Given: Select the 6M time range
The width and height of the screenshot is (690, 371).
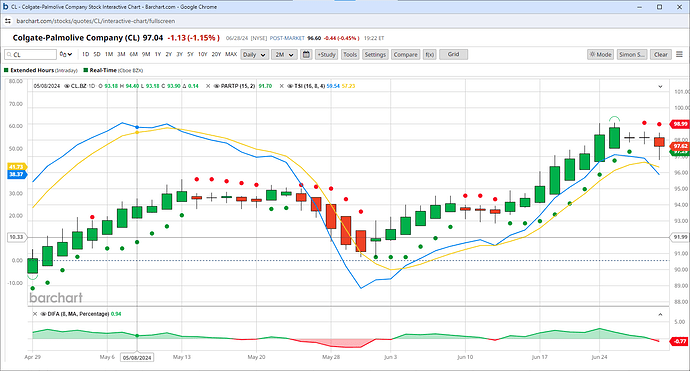Looking at the screenshot, I should [133, 55].
